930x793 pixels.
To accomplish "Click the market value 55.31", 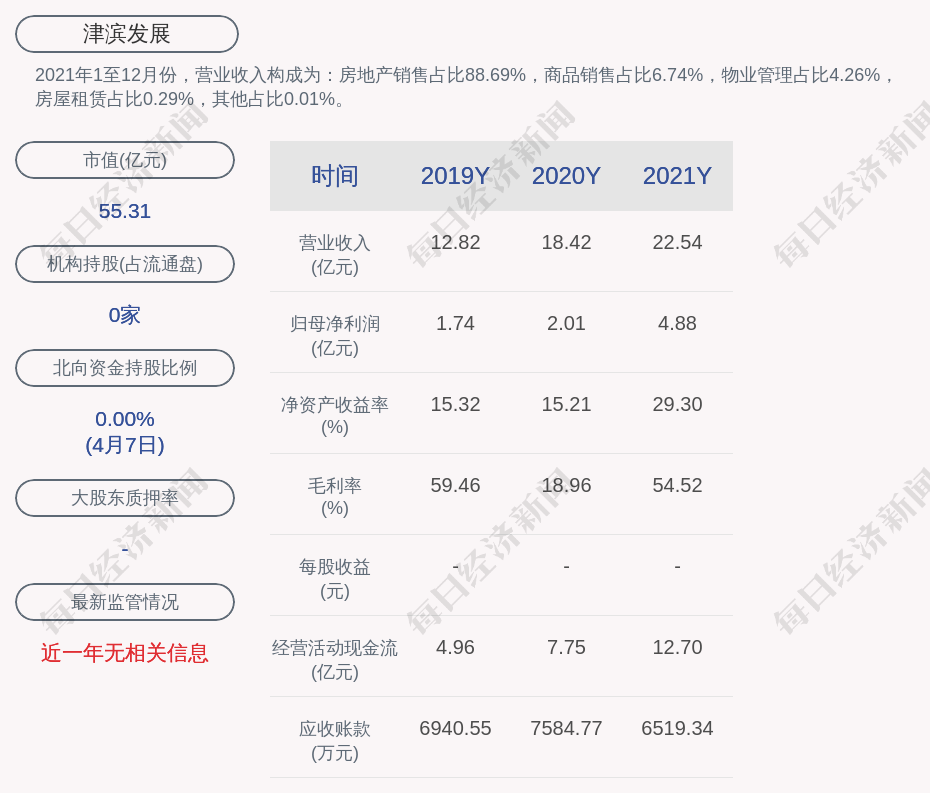I will tap(125, 211).
